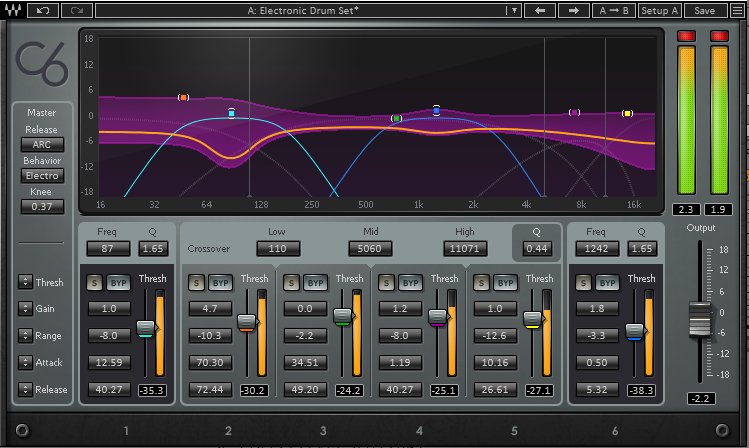
Task: Change the Electro behavior mode
Action: (42, 176)
